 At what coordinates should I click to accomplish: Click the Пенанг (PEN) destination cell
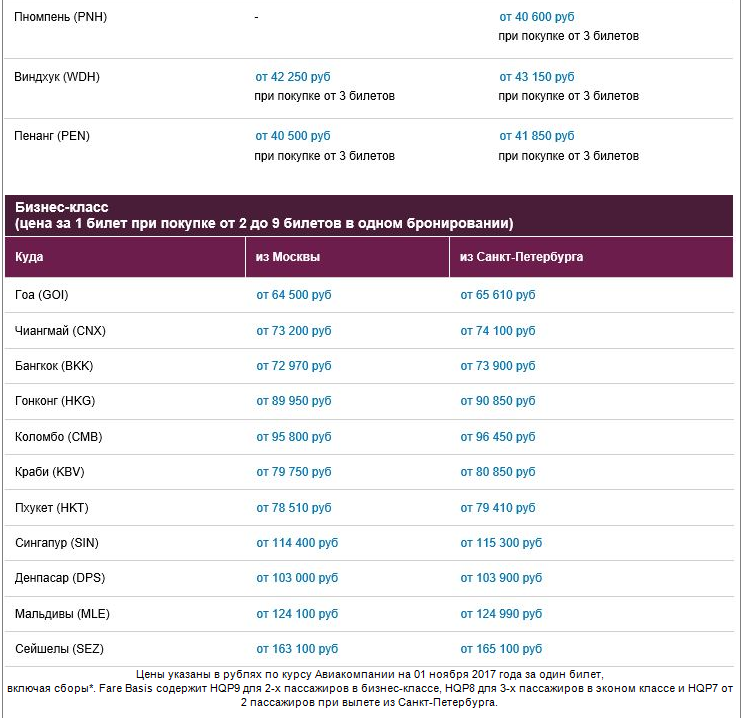52,136
